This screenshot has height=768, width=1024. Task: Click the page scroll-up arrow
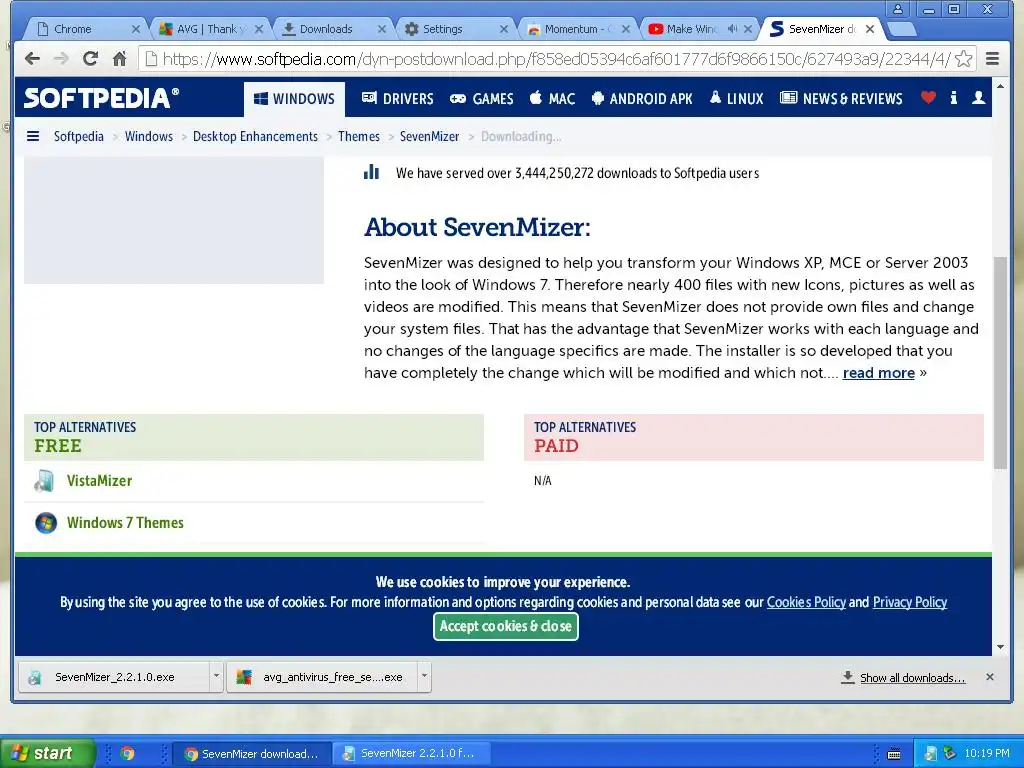click(1000, 86)
